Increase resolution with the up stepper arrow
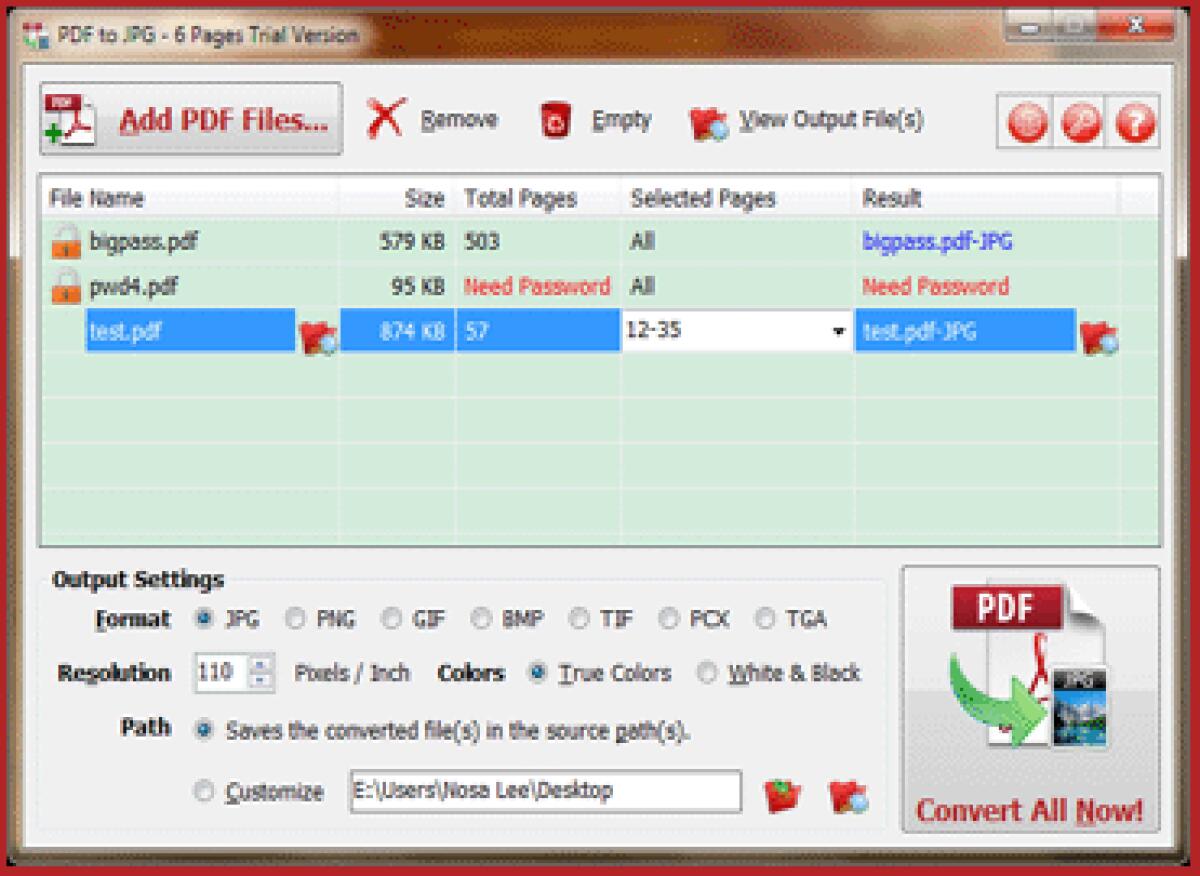This screenshot has height=876, width=1200. 261,664
